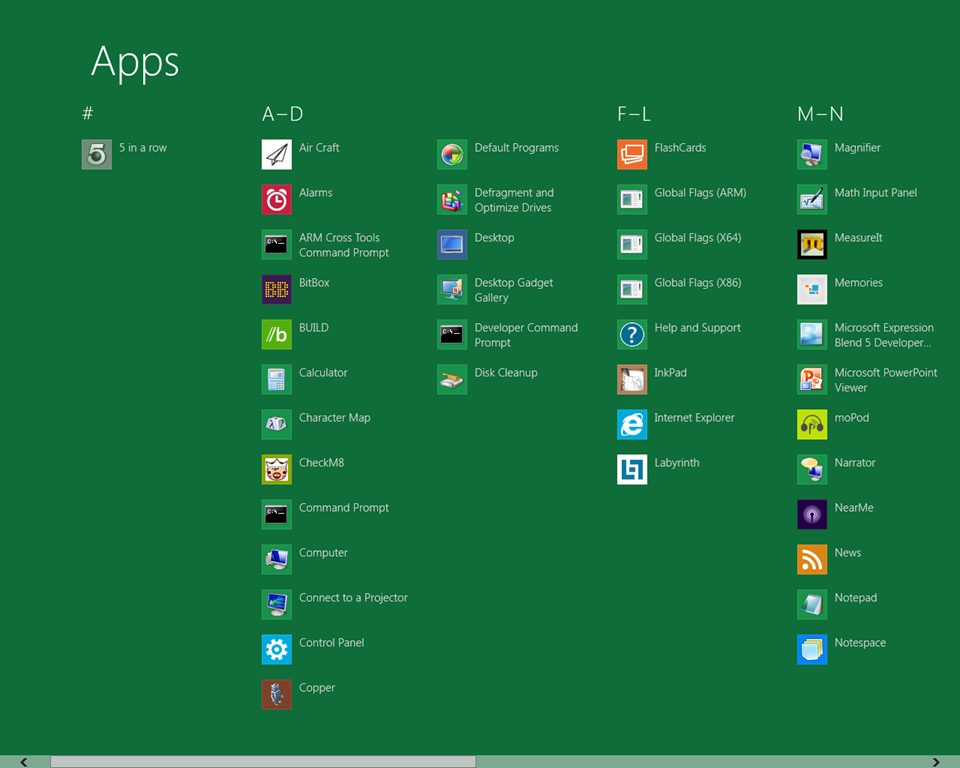
Task: Open Defragment and Optimize Drives icon
Action: pyautogui.click(x=452, y=199)
